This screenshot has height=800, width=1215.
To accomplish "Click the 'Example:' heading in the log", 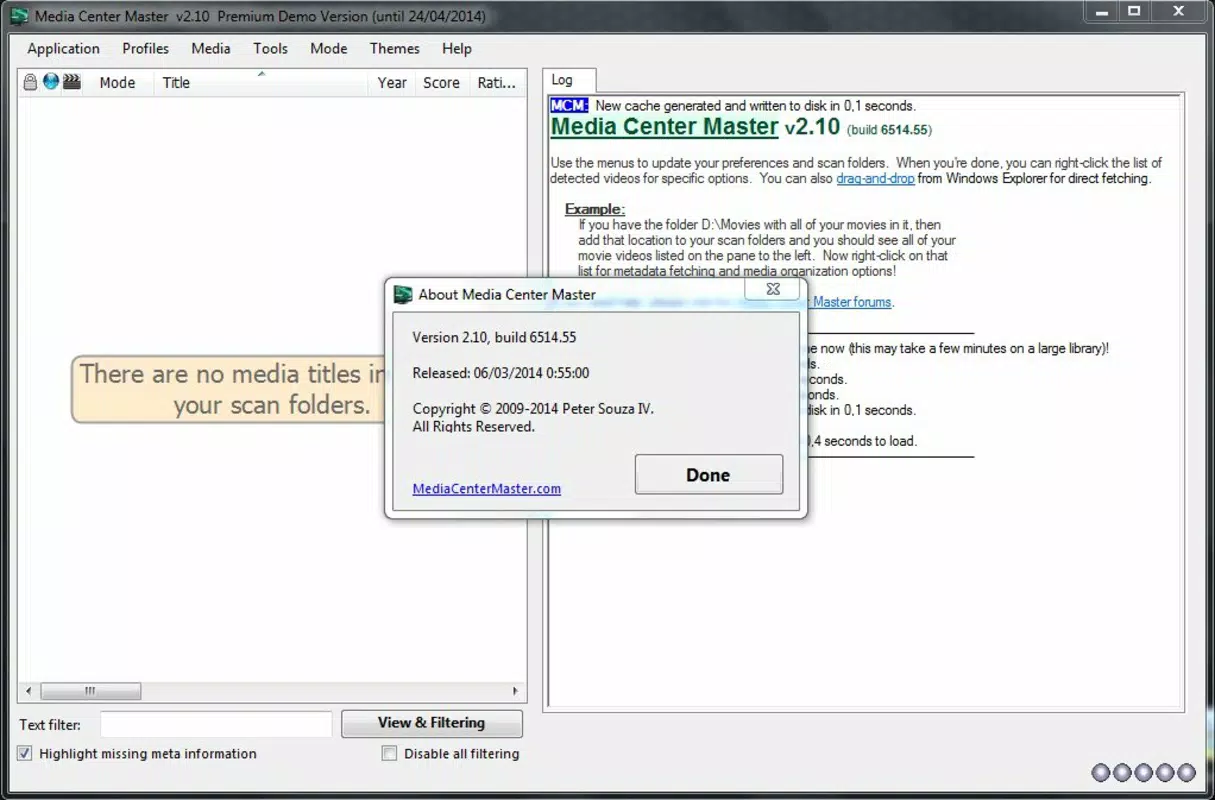I will click(595, 209).
